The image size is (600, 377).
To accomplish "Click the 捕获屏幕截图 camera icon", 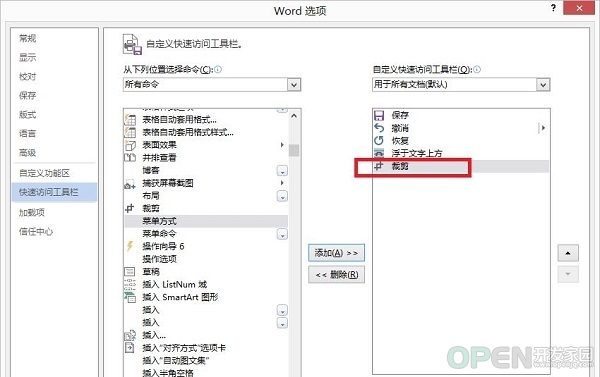I will 130,184.
